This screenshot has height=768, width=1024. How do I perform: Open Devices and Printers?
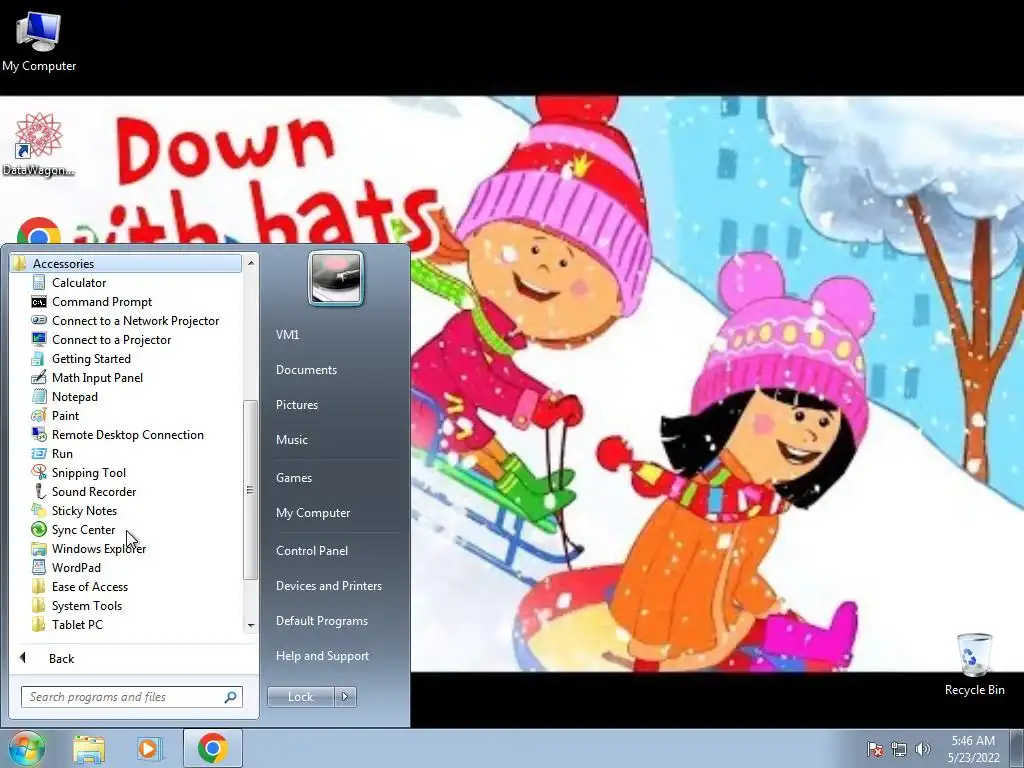(x=328, y=586)
